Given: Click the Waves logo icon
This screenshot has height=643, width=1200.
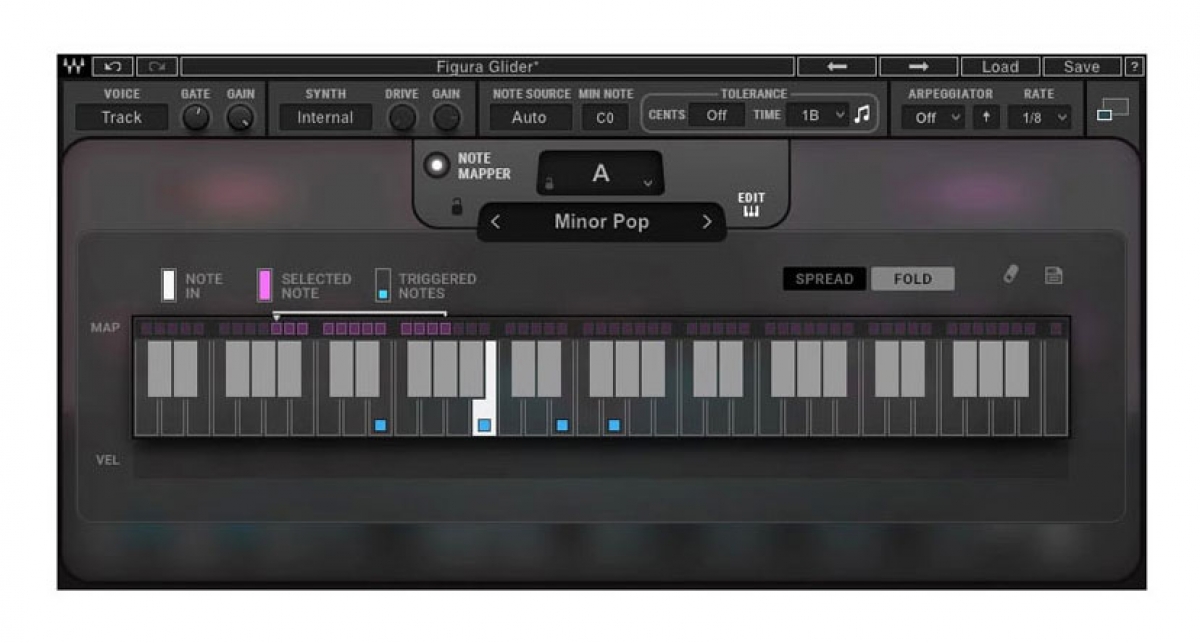Looking at the screenshot, I should (x=74, y=67).
